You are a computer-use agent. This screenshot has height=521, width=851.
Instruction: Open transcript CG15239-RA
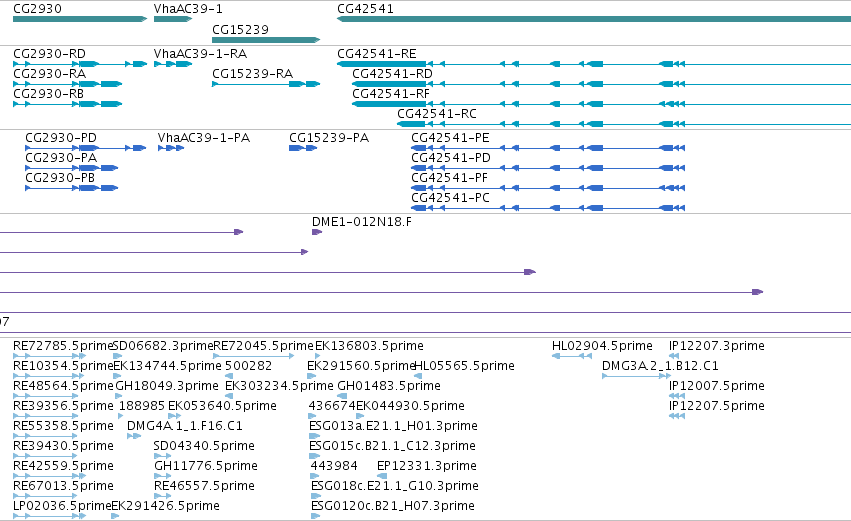[x=266, y=84]
